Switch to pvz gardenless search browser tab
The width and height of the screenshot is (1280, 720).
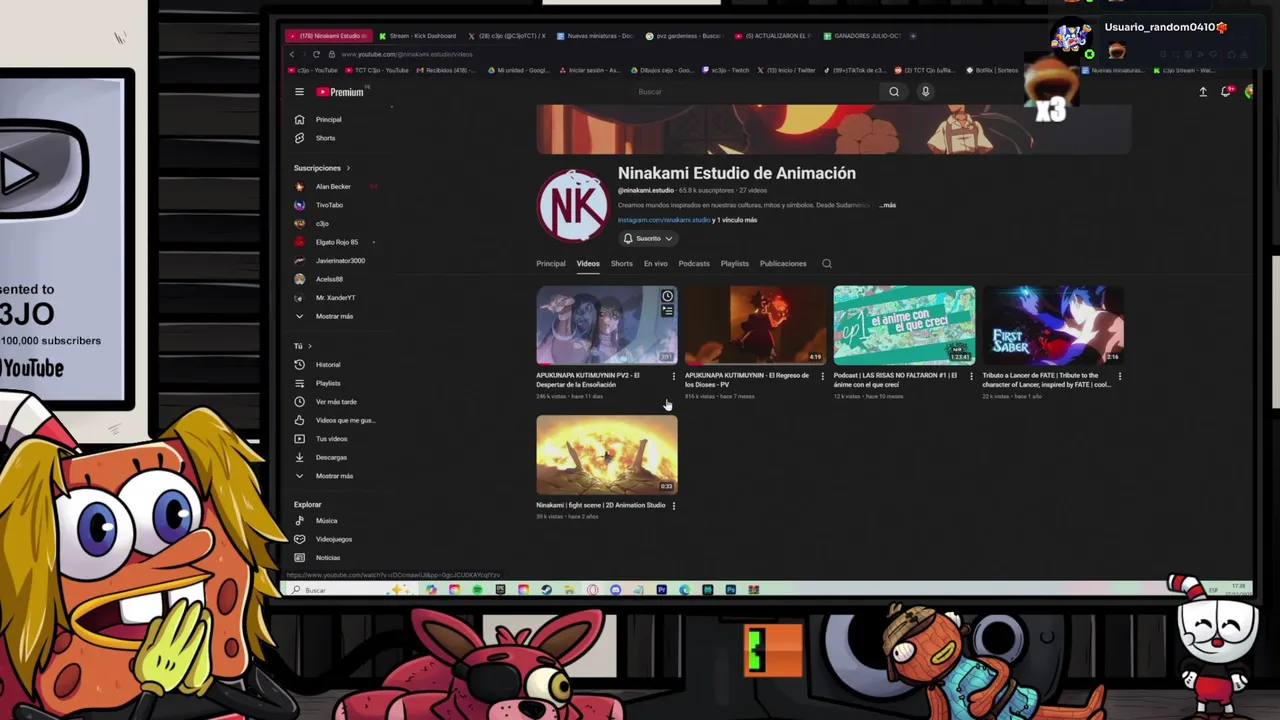pyautogui.click(x=685, y=36)
